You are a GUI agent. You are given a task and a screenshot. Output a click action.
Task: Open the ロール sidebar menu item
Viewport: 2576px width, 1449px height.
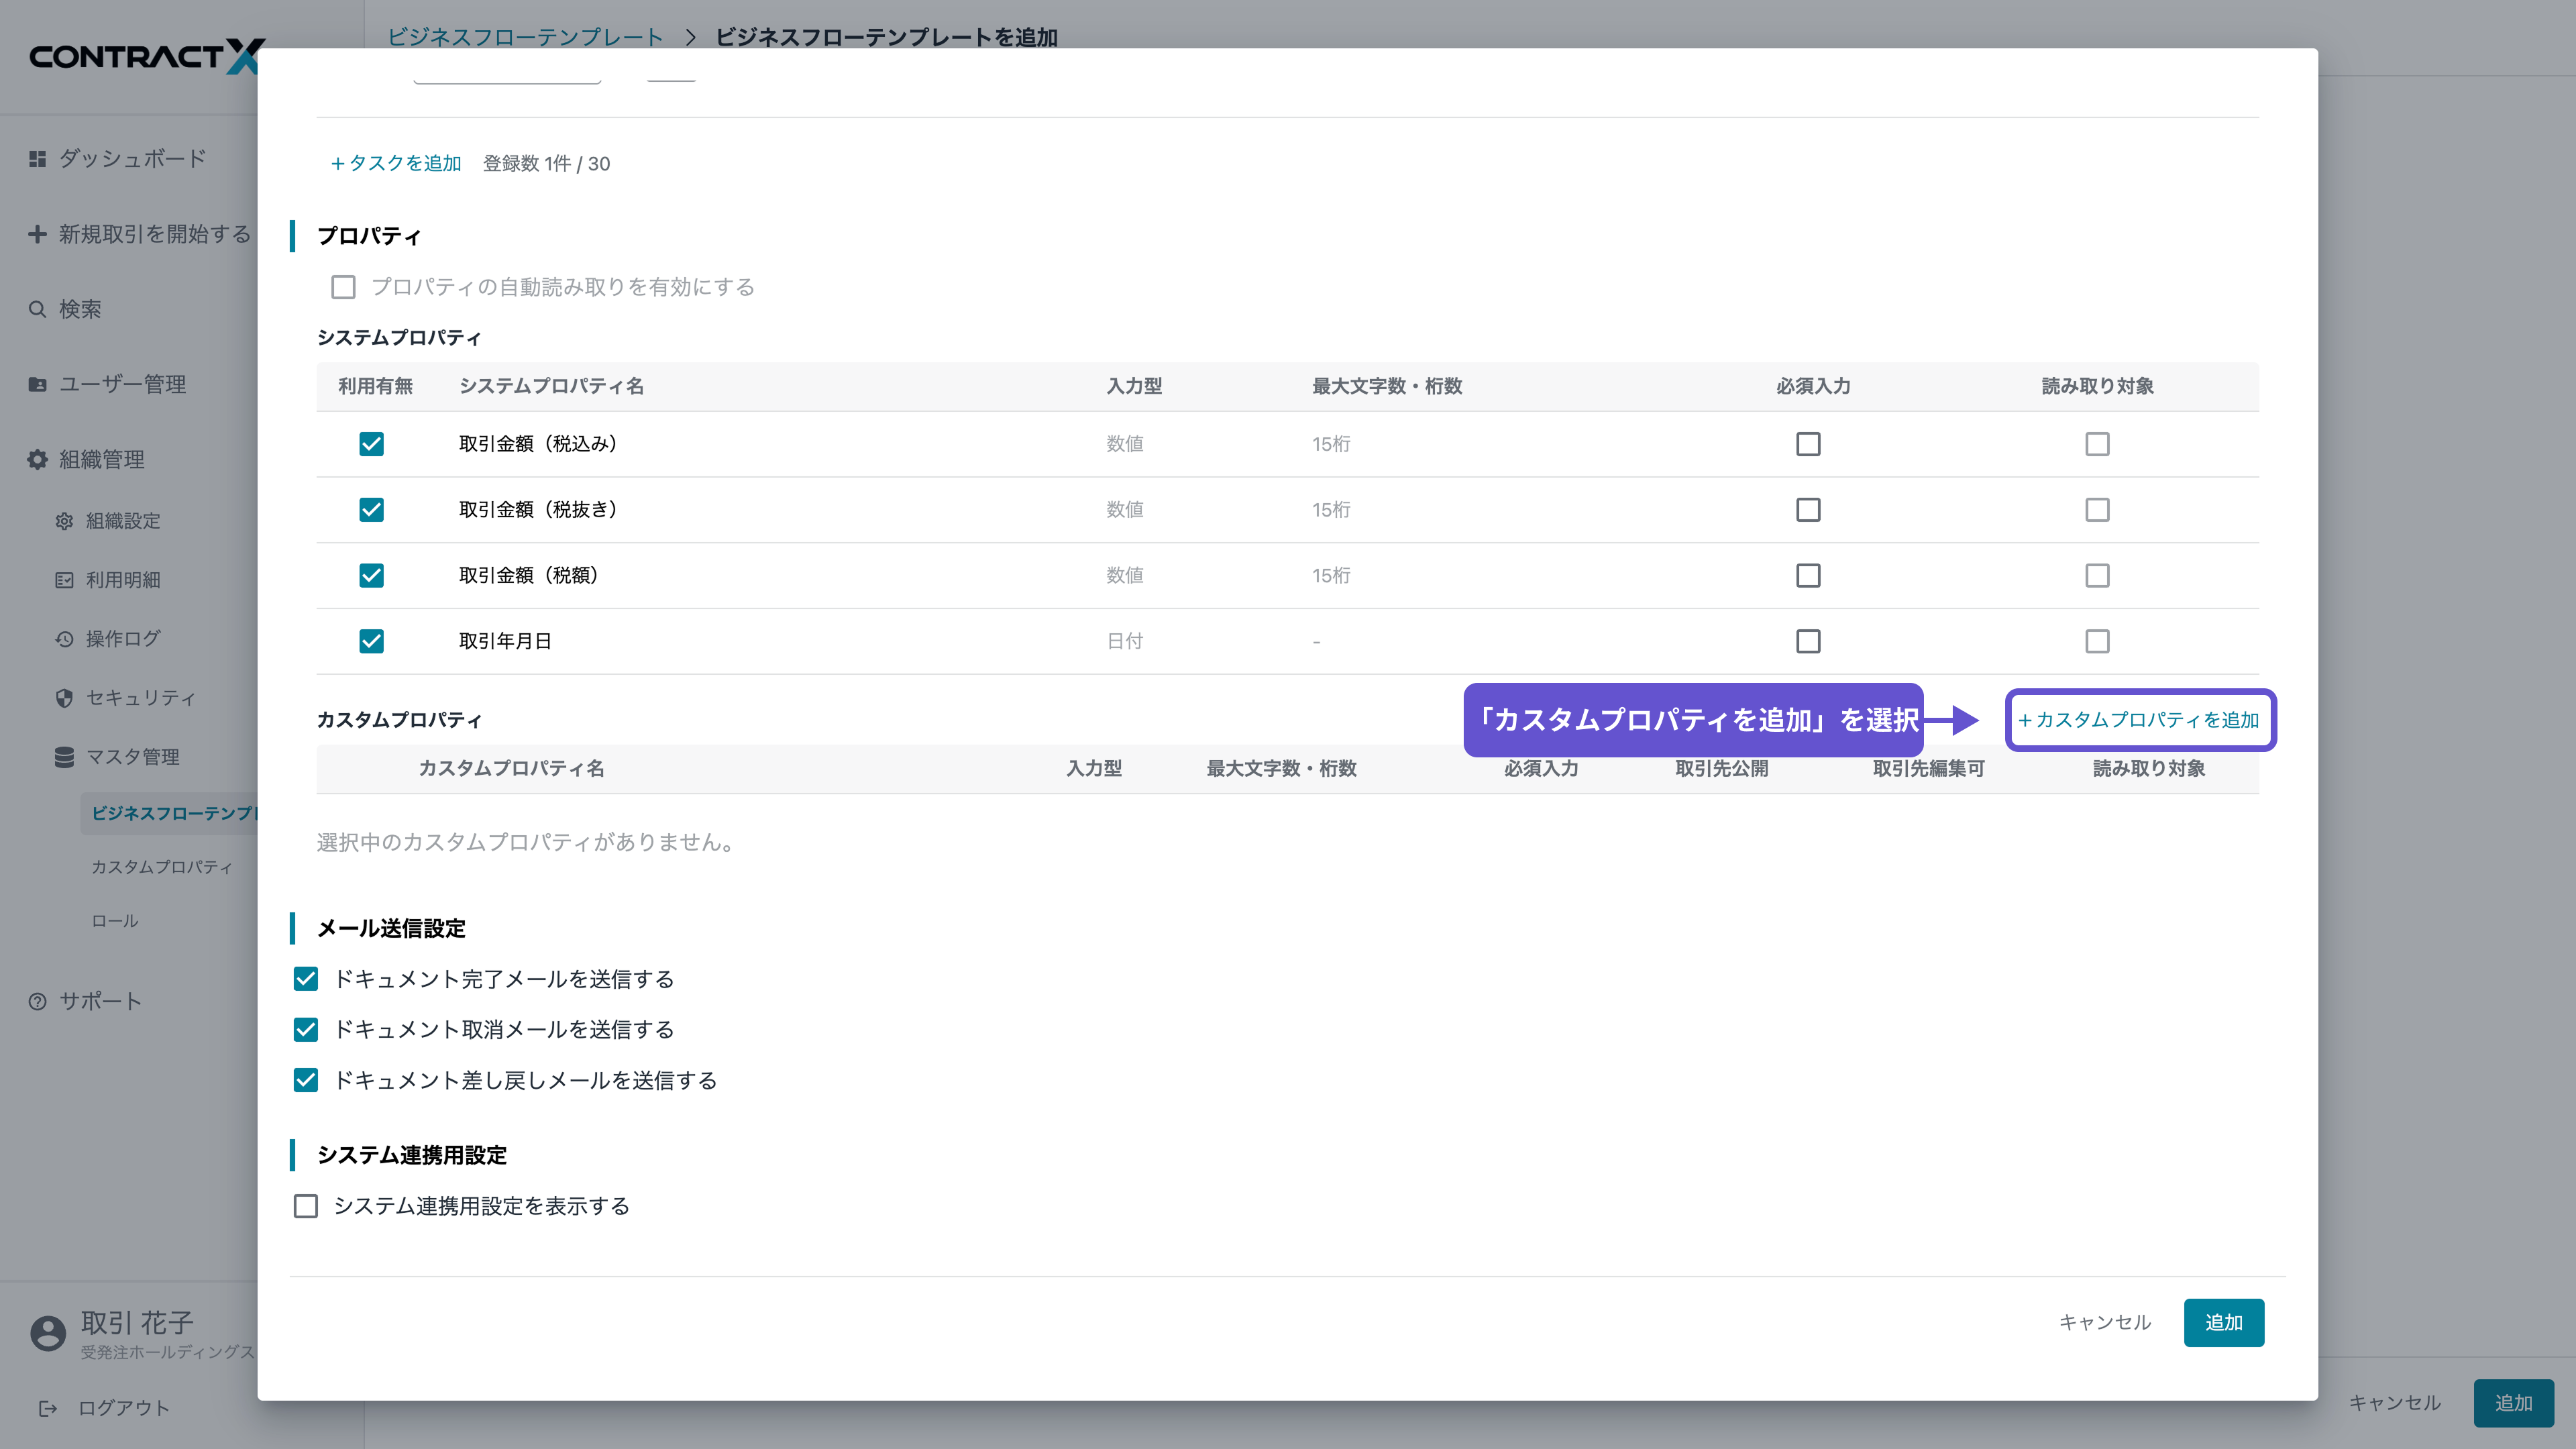click(x=115, y=921)
